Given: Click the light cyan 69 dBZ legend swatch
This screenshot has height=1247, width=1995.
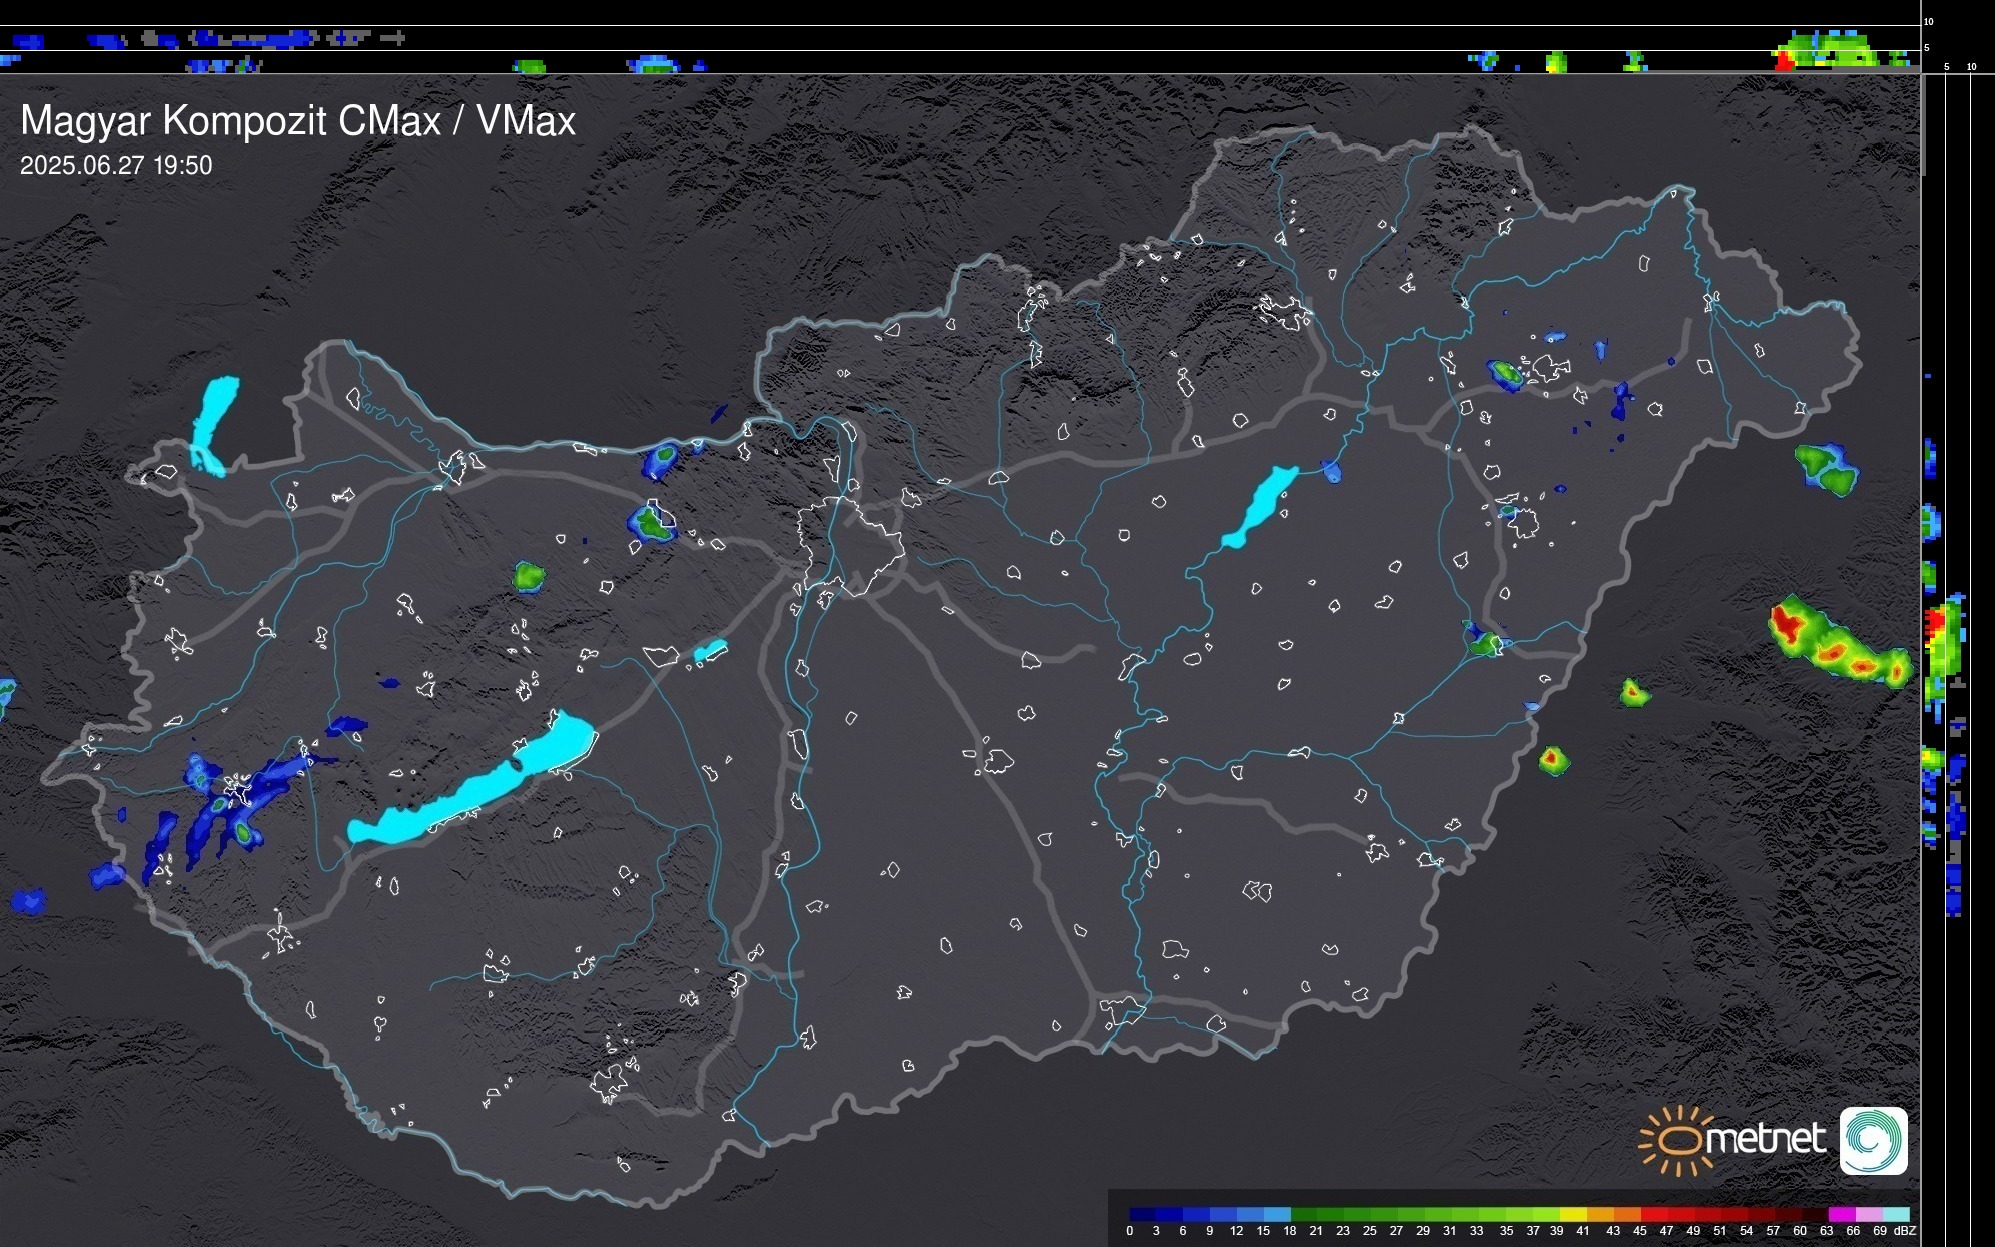Looking at the screenshot, I should click(x=1895, y=1214).
